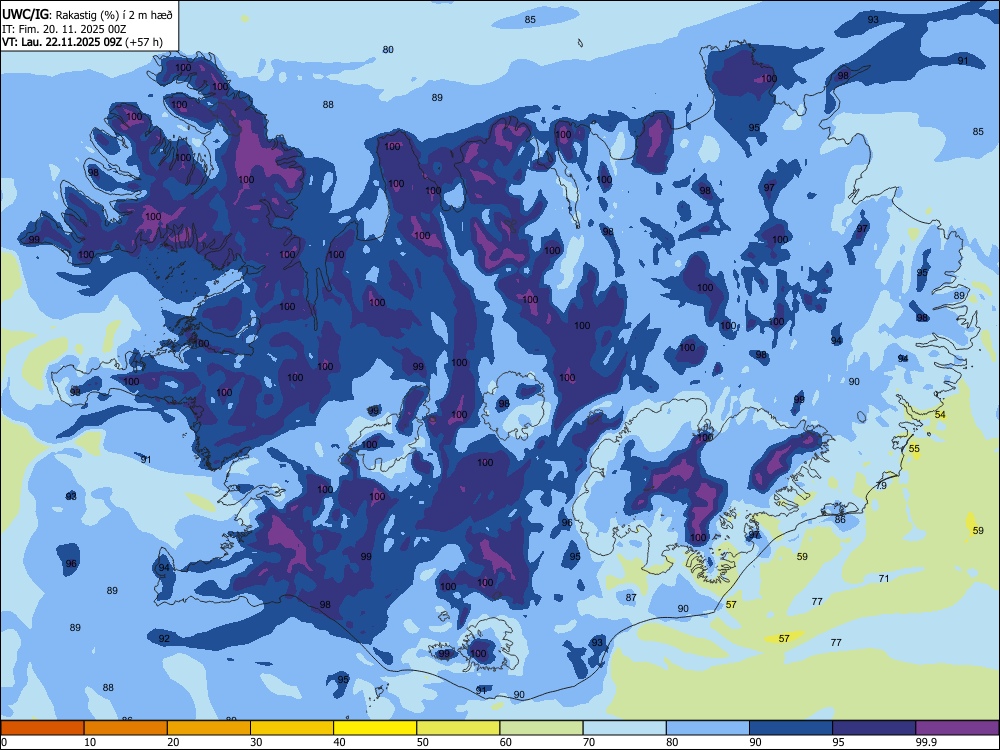Click the '50' legend scale label
The image size is (1000, 750).
click(x=422, y=742)
